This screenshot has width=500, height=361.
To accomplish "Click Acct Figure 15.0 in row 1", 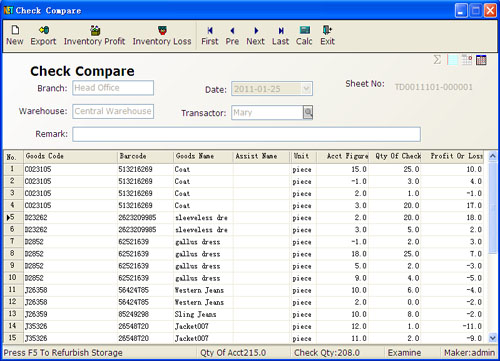I will pos(359,169).
